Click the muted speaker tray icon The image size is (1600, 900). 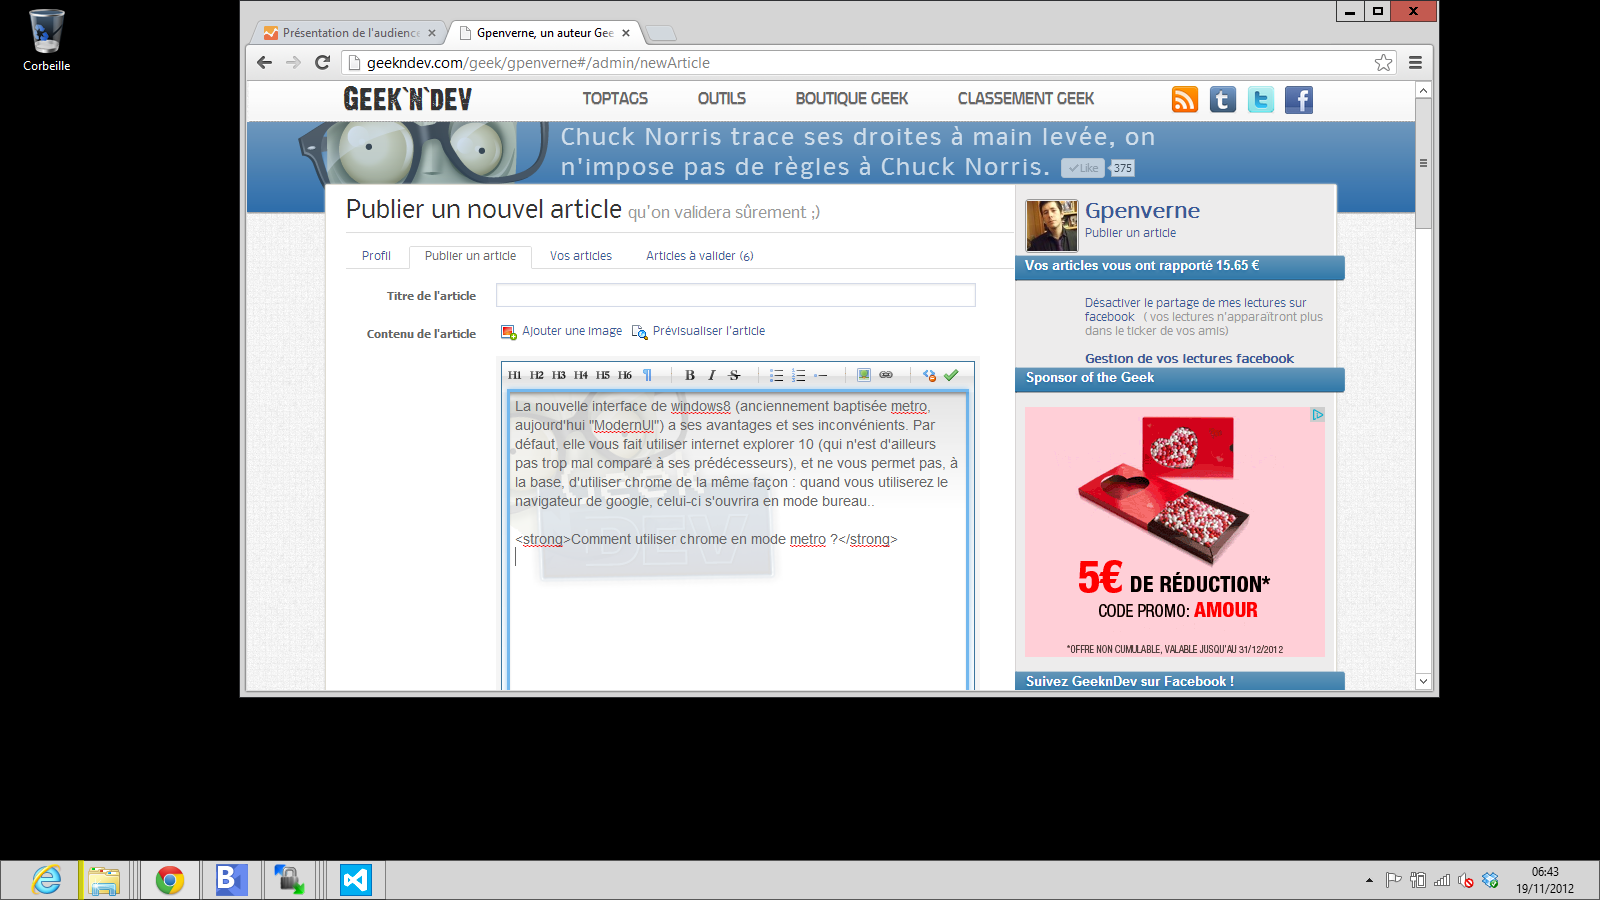[1466, 880]
